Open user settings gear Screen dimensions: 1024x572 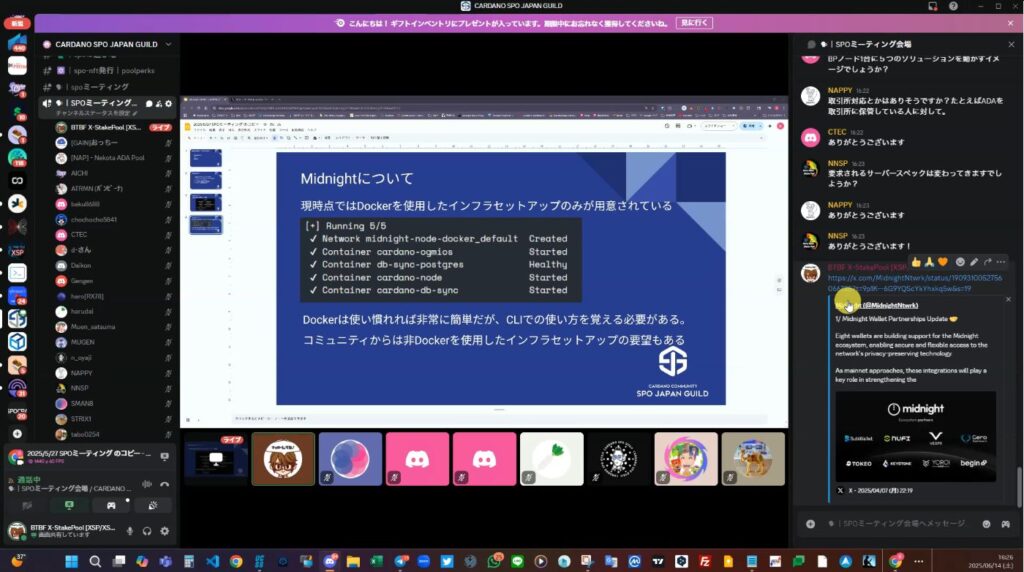pyautogui.click(x=165, y=531)
